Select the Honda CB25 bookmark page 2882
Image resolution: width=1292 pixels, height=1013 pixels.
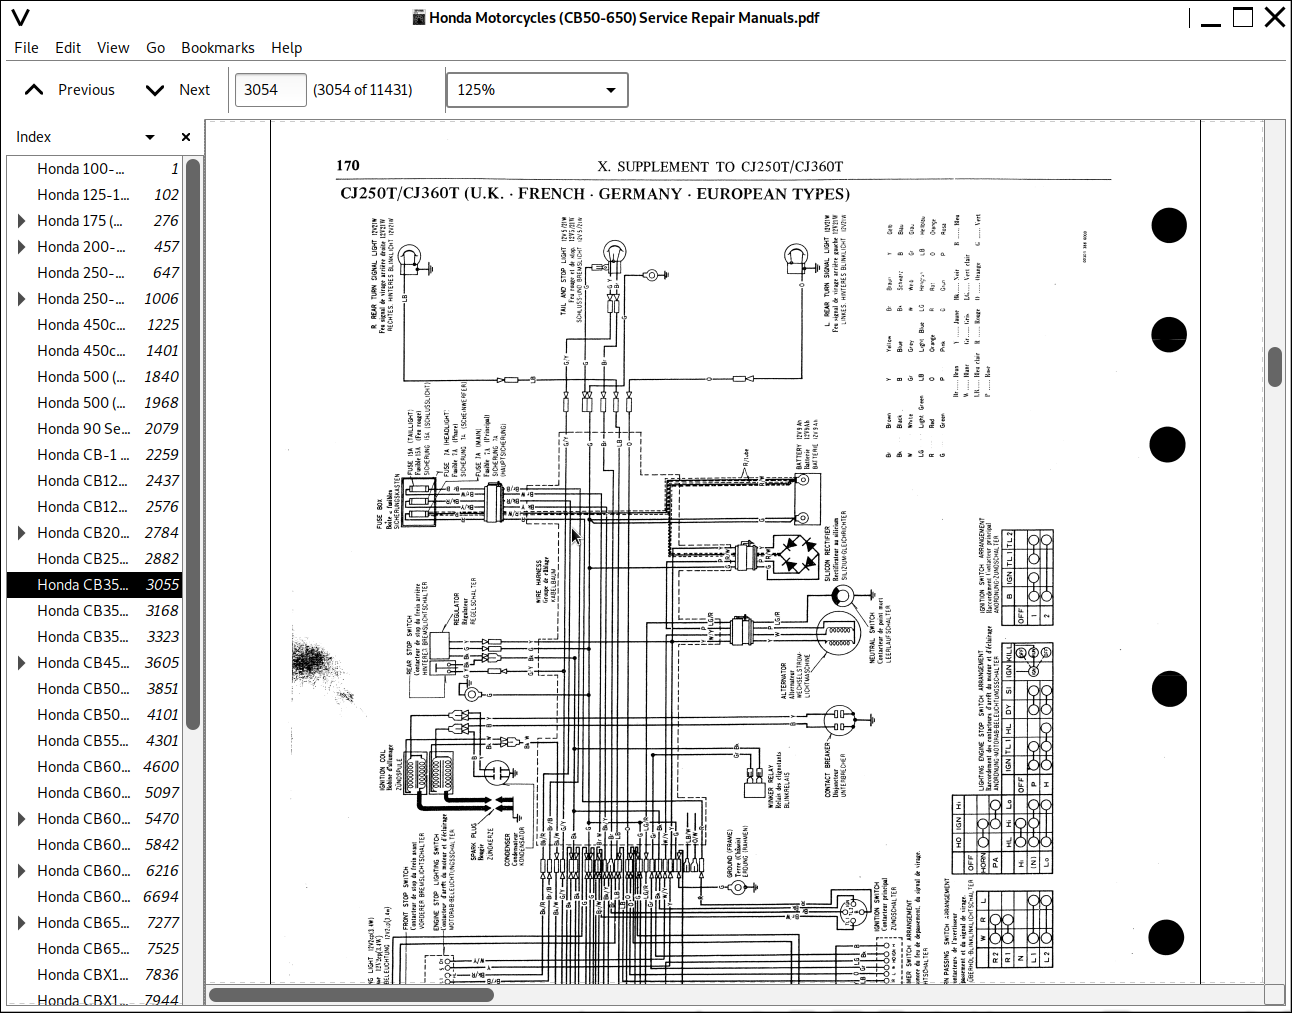click(x=95, y=559)
